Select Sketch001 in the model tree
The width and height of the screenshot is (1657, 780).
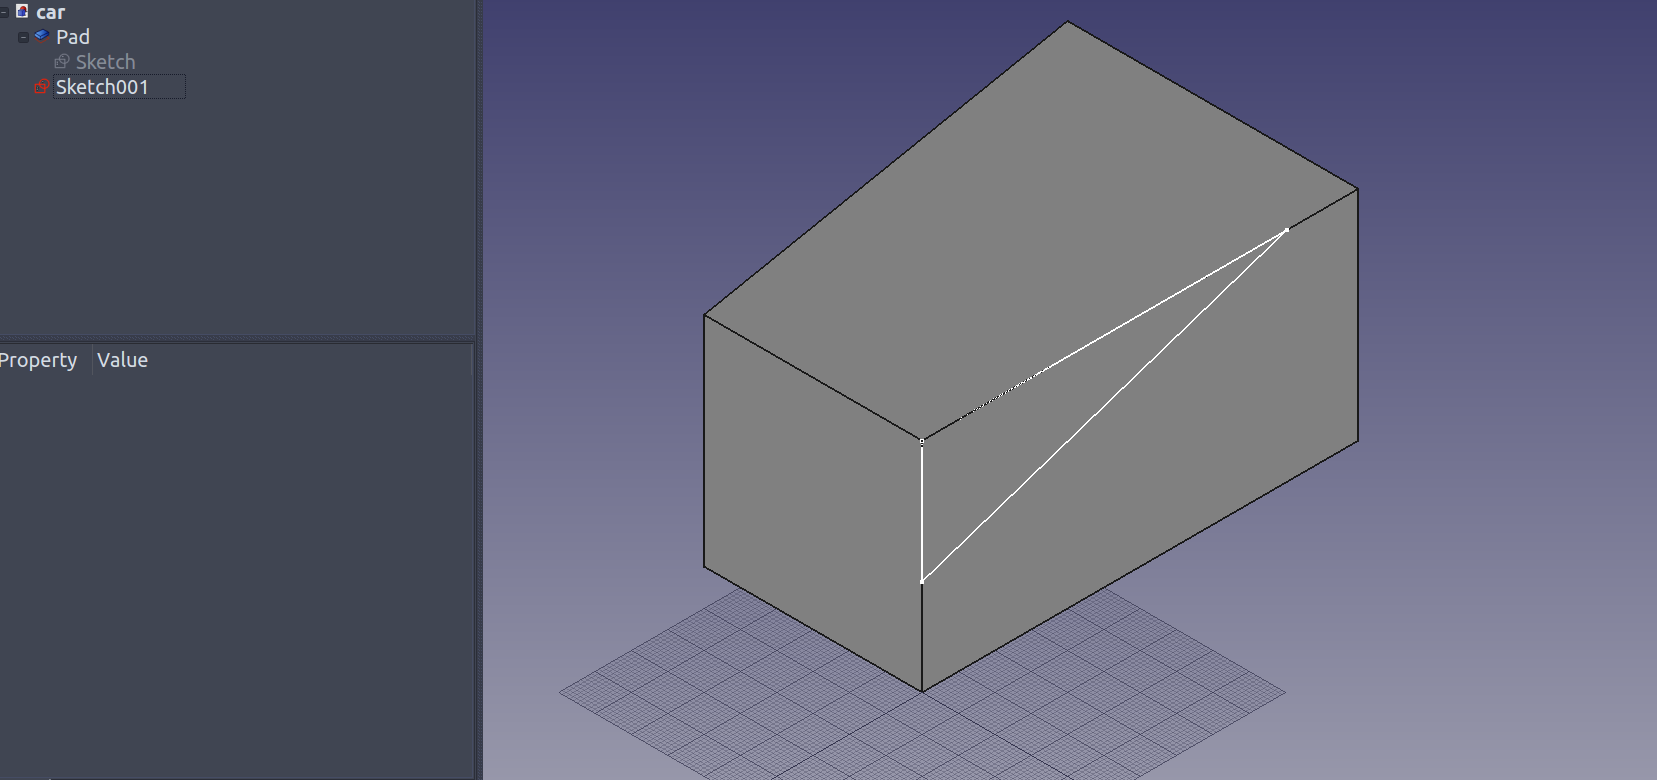(x=102, y=87)
